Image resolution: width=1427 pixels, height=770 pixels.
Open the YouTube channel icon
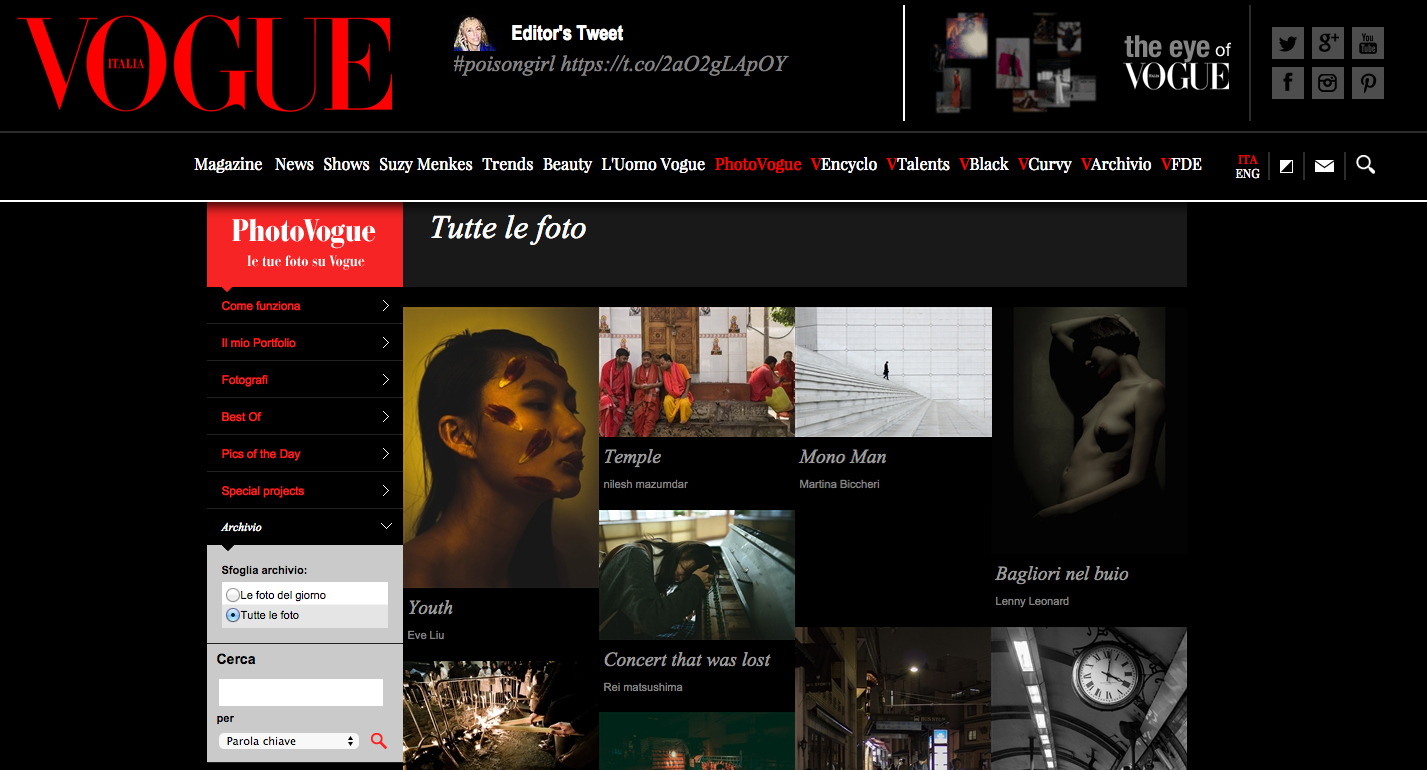coord(1368,43)
